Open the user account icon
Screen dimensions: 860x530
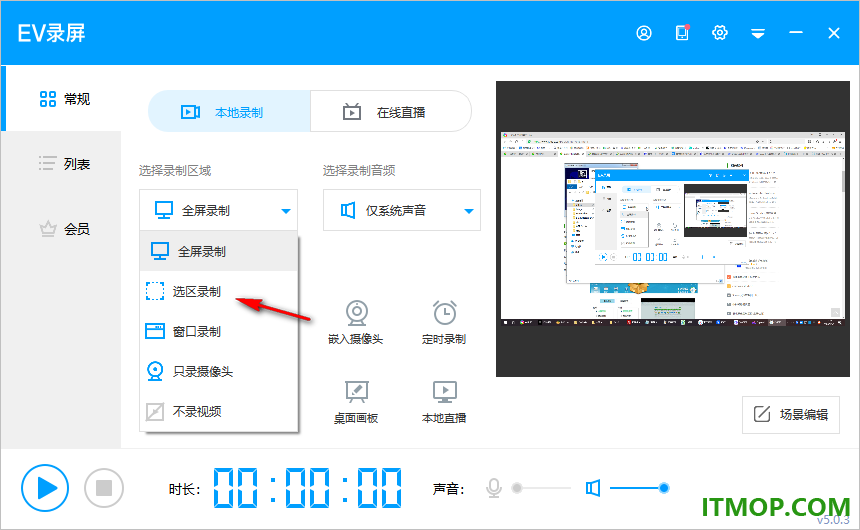coord(644,33)
